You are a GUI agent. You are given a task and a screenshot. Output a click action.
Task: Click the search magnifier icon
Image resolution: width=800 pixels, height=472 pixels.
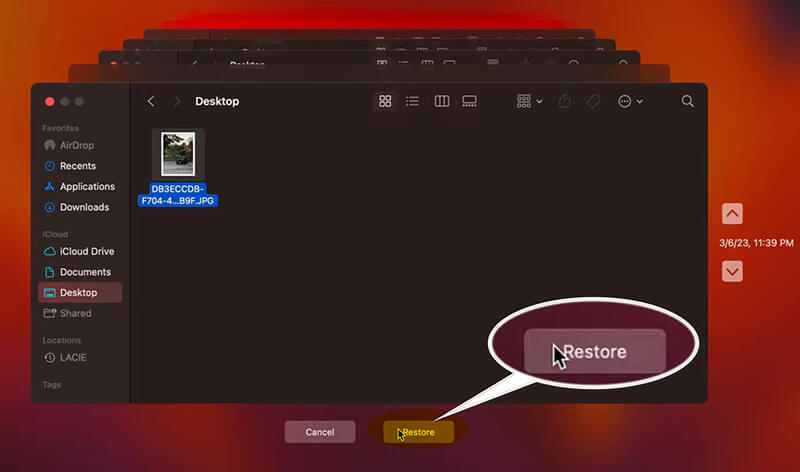click(x=687, y=101)
